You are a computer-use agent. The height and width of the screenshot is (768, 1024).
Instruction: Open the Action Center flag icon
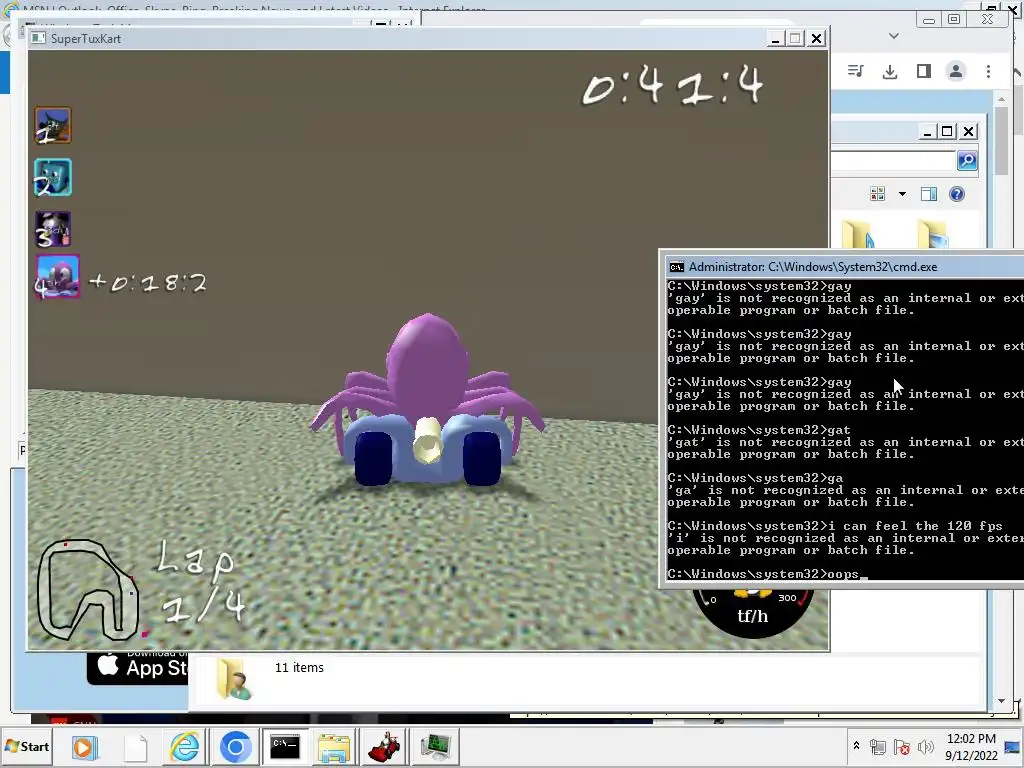pos(903,747)
